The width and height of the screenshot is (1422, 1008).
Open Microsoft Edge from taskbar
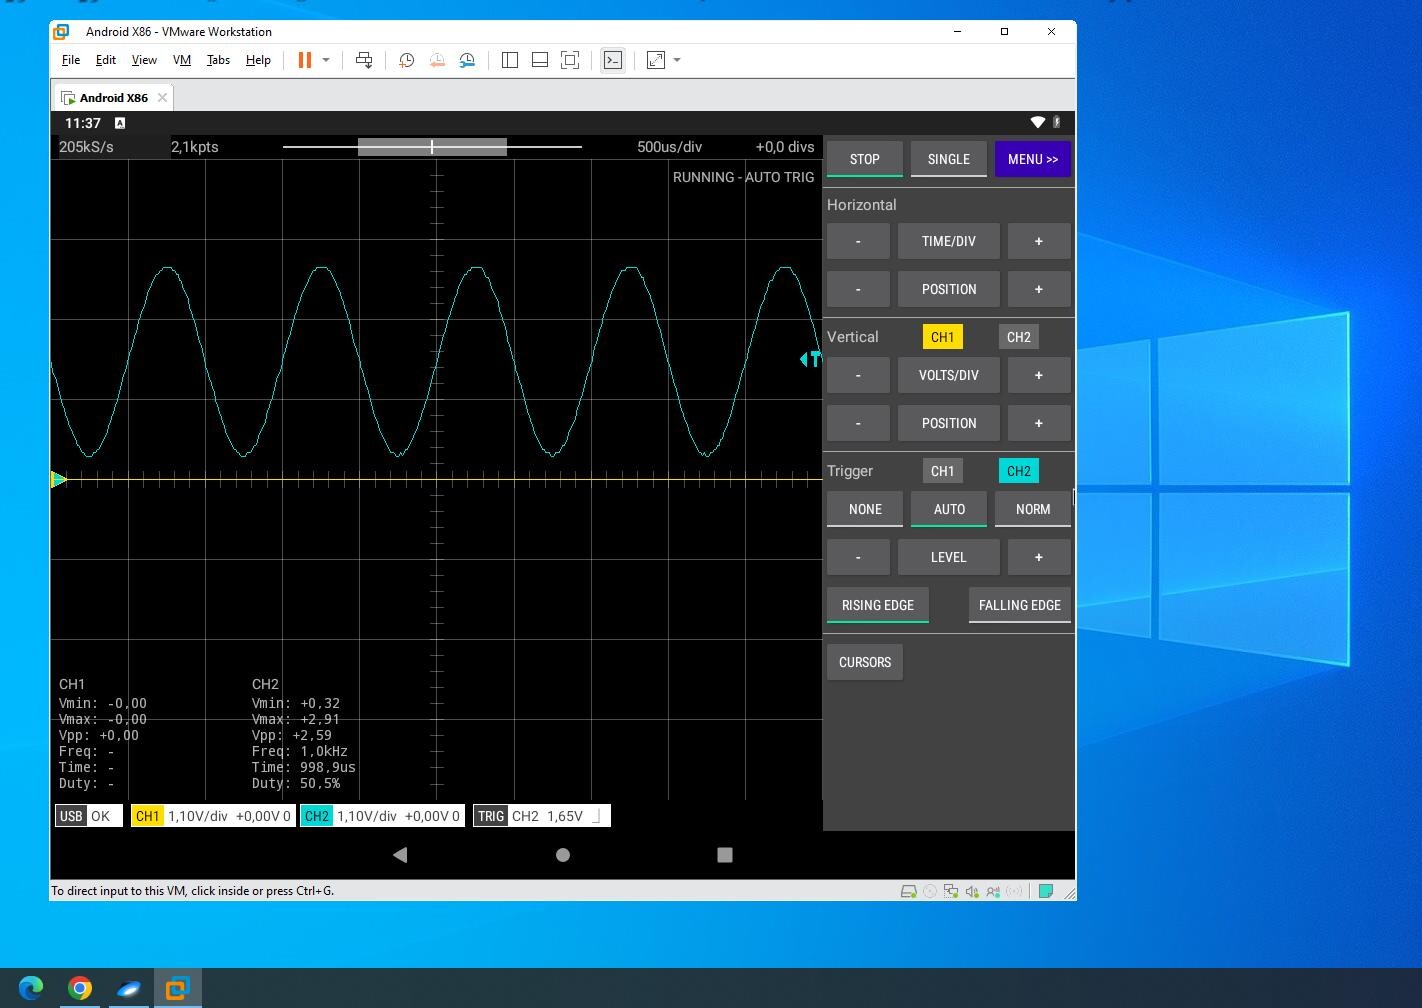[31, 988]
